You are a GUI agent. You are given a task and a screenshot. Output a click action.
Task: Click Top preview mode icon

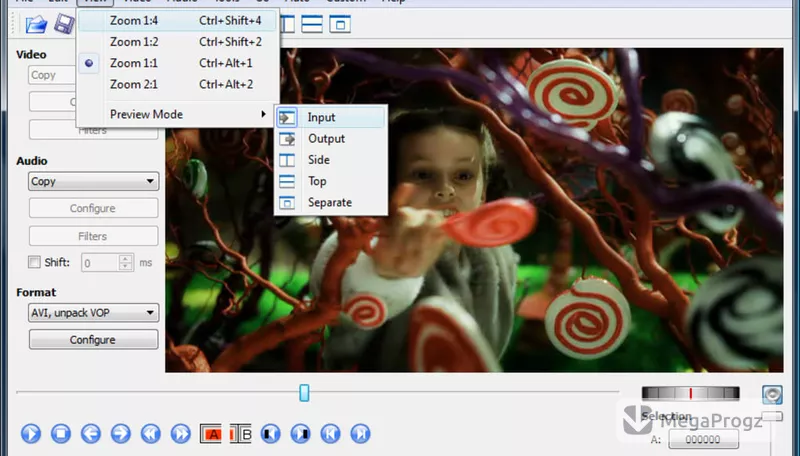(x=287, y=181)
